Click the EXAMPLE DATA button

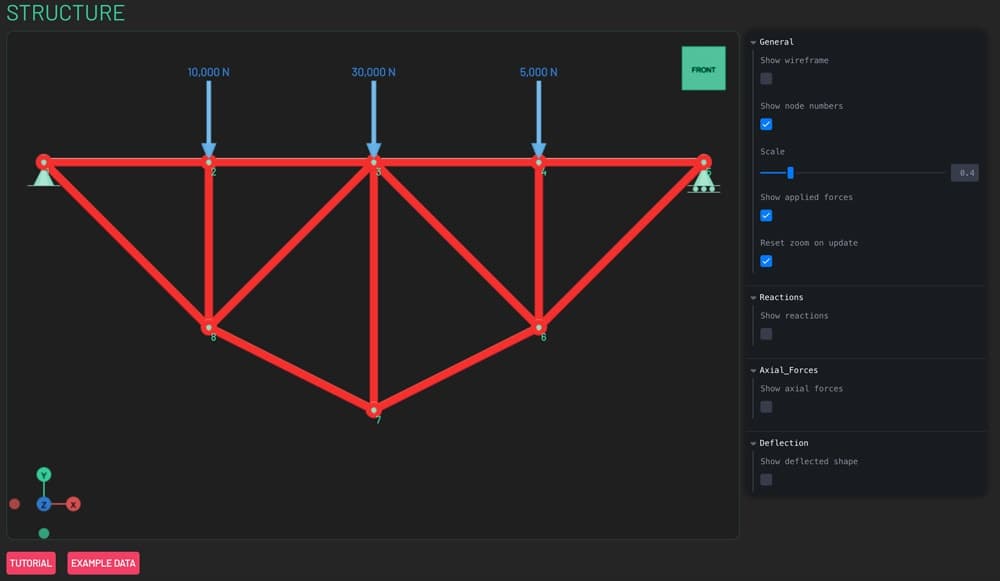[x=103, y=563]
